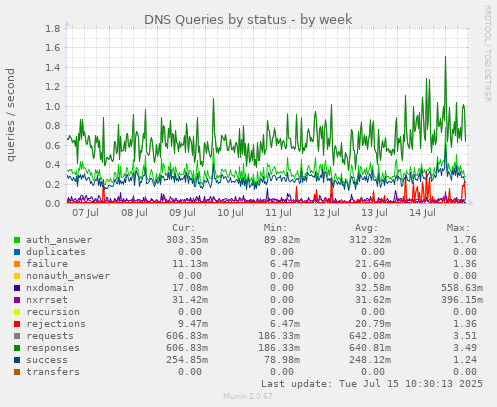Select the auth_answer legend label
The height and width of the screenshot is (407, 497).
pos(59,240)
